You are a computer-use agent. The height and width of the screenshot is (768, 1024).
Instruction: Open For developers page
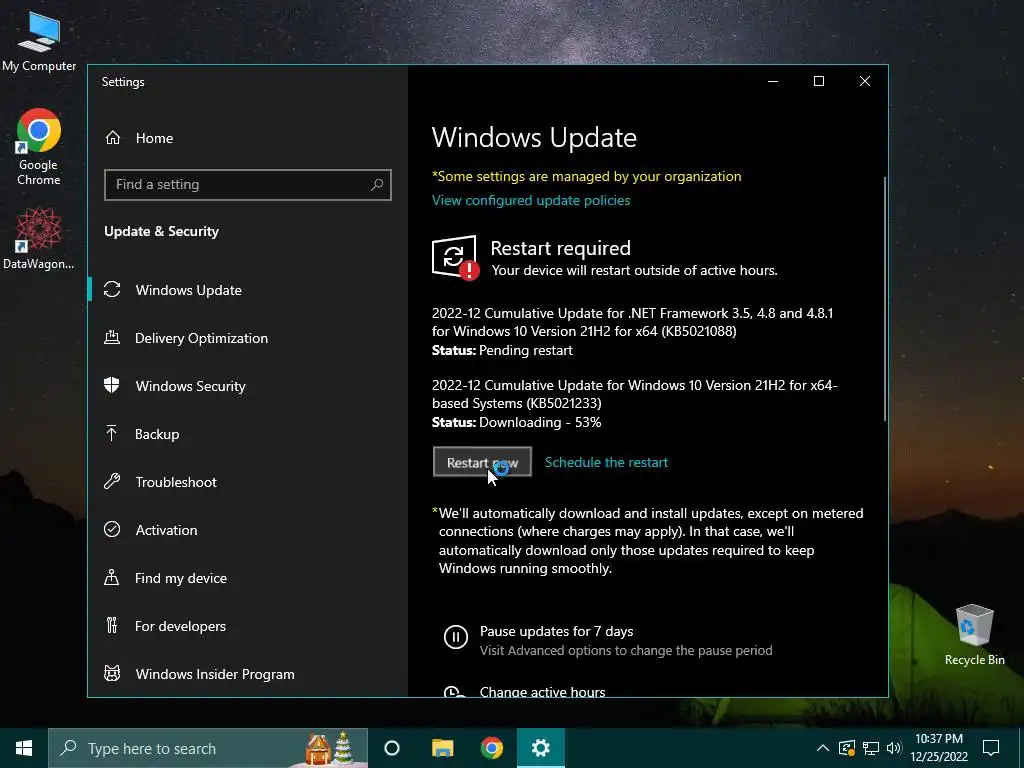click(180, 626)
